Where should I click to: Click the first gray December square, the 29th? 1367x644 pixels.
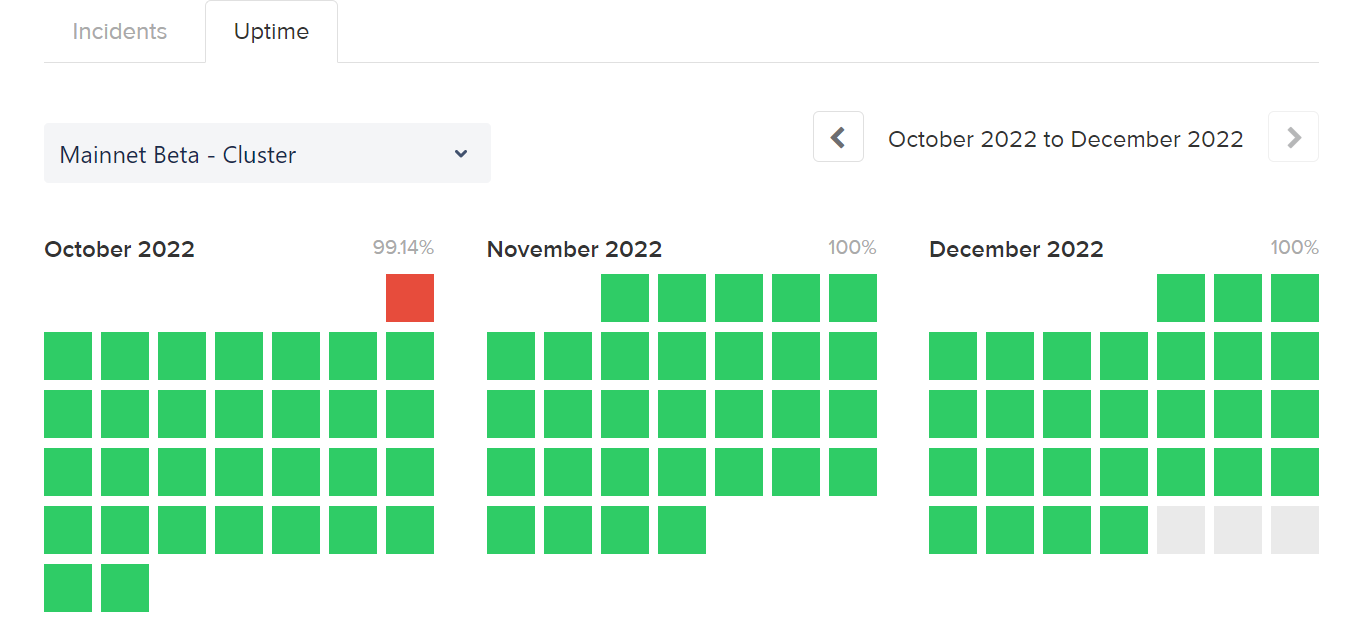pyautogui.click(x=1181, y=530)
